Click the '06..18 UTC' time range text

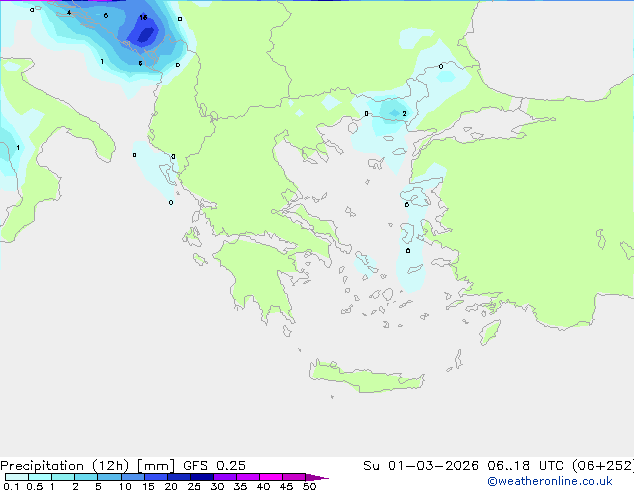(x=526, y=466)
